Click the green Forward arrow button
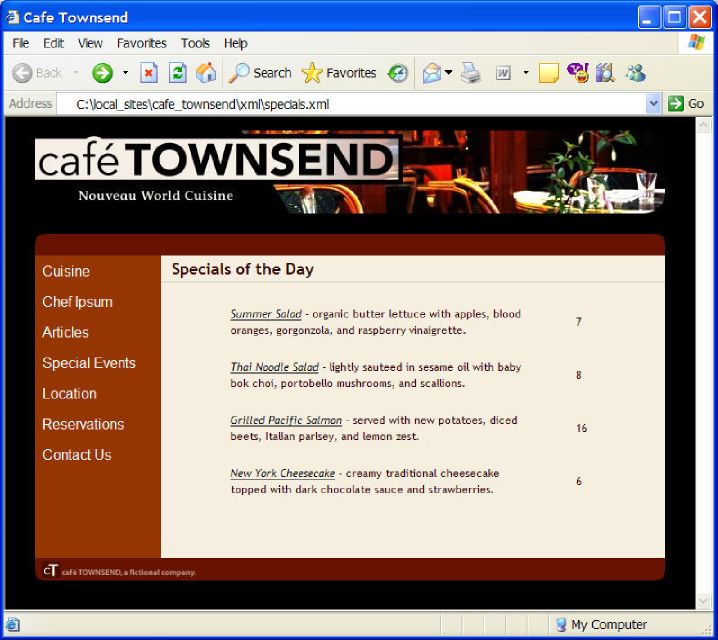Screen dimensions: 718x640 [102, 73]
